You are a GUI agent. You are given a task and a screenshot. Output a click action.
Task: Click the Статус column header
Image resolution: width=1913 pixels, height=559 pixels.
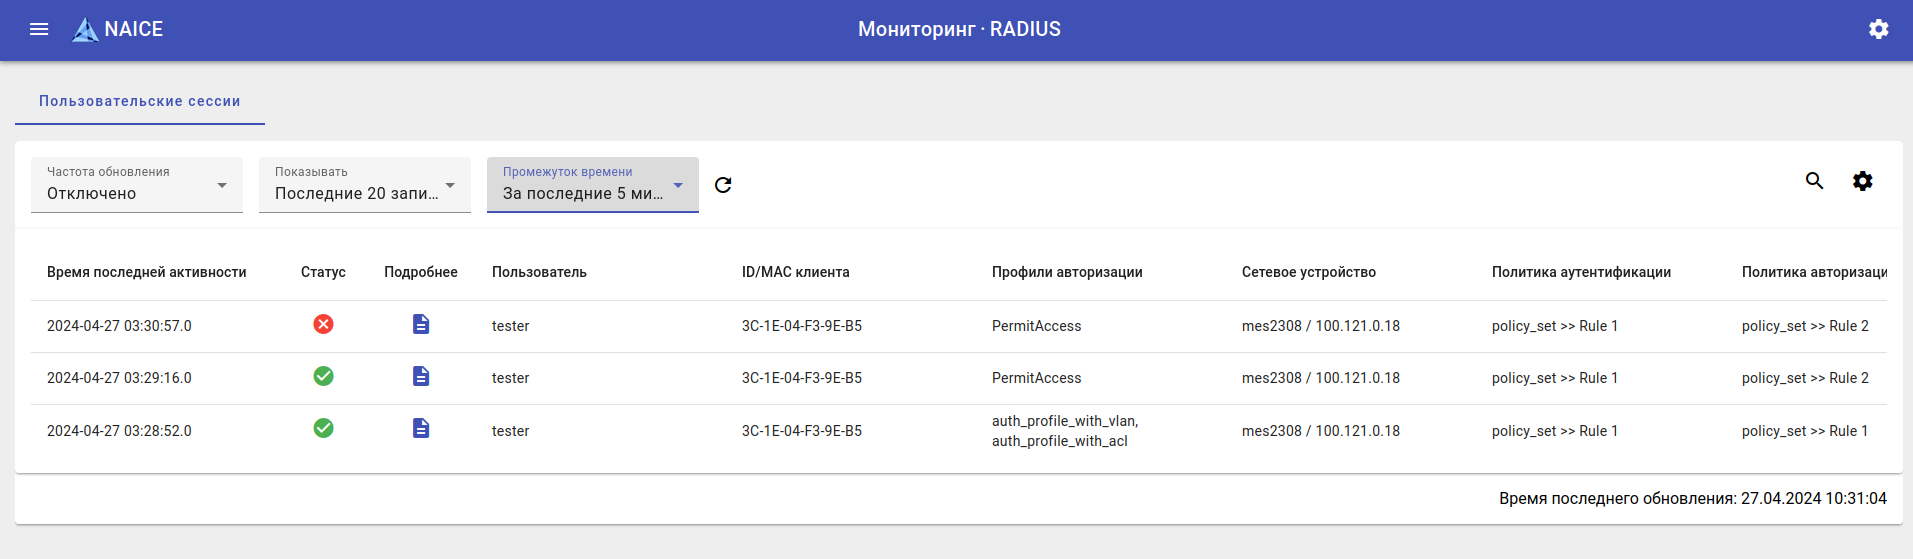(323, 272)
